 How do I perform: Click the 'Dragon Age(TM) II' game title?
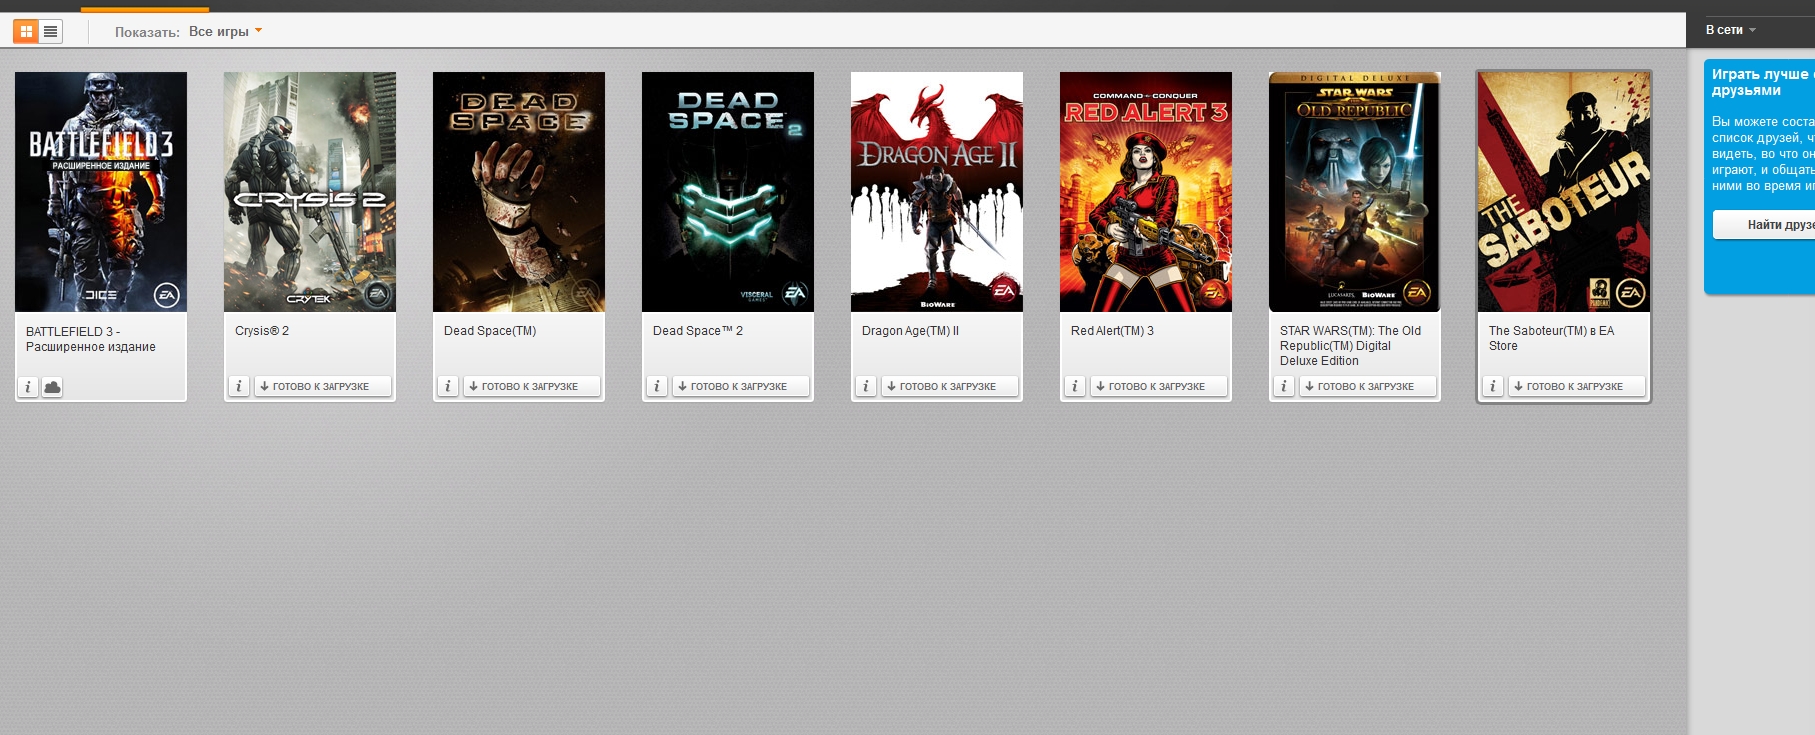point(910,331)
